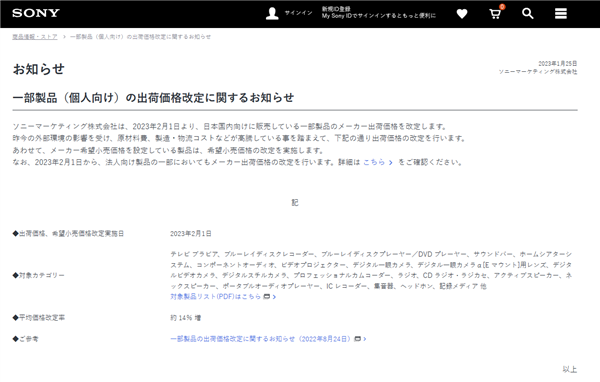Click 新規ID登録 registration link
Viewport: 600px width, 382px height.
[336, 9]
